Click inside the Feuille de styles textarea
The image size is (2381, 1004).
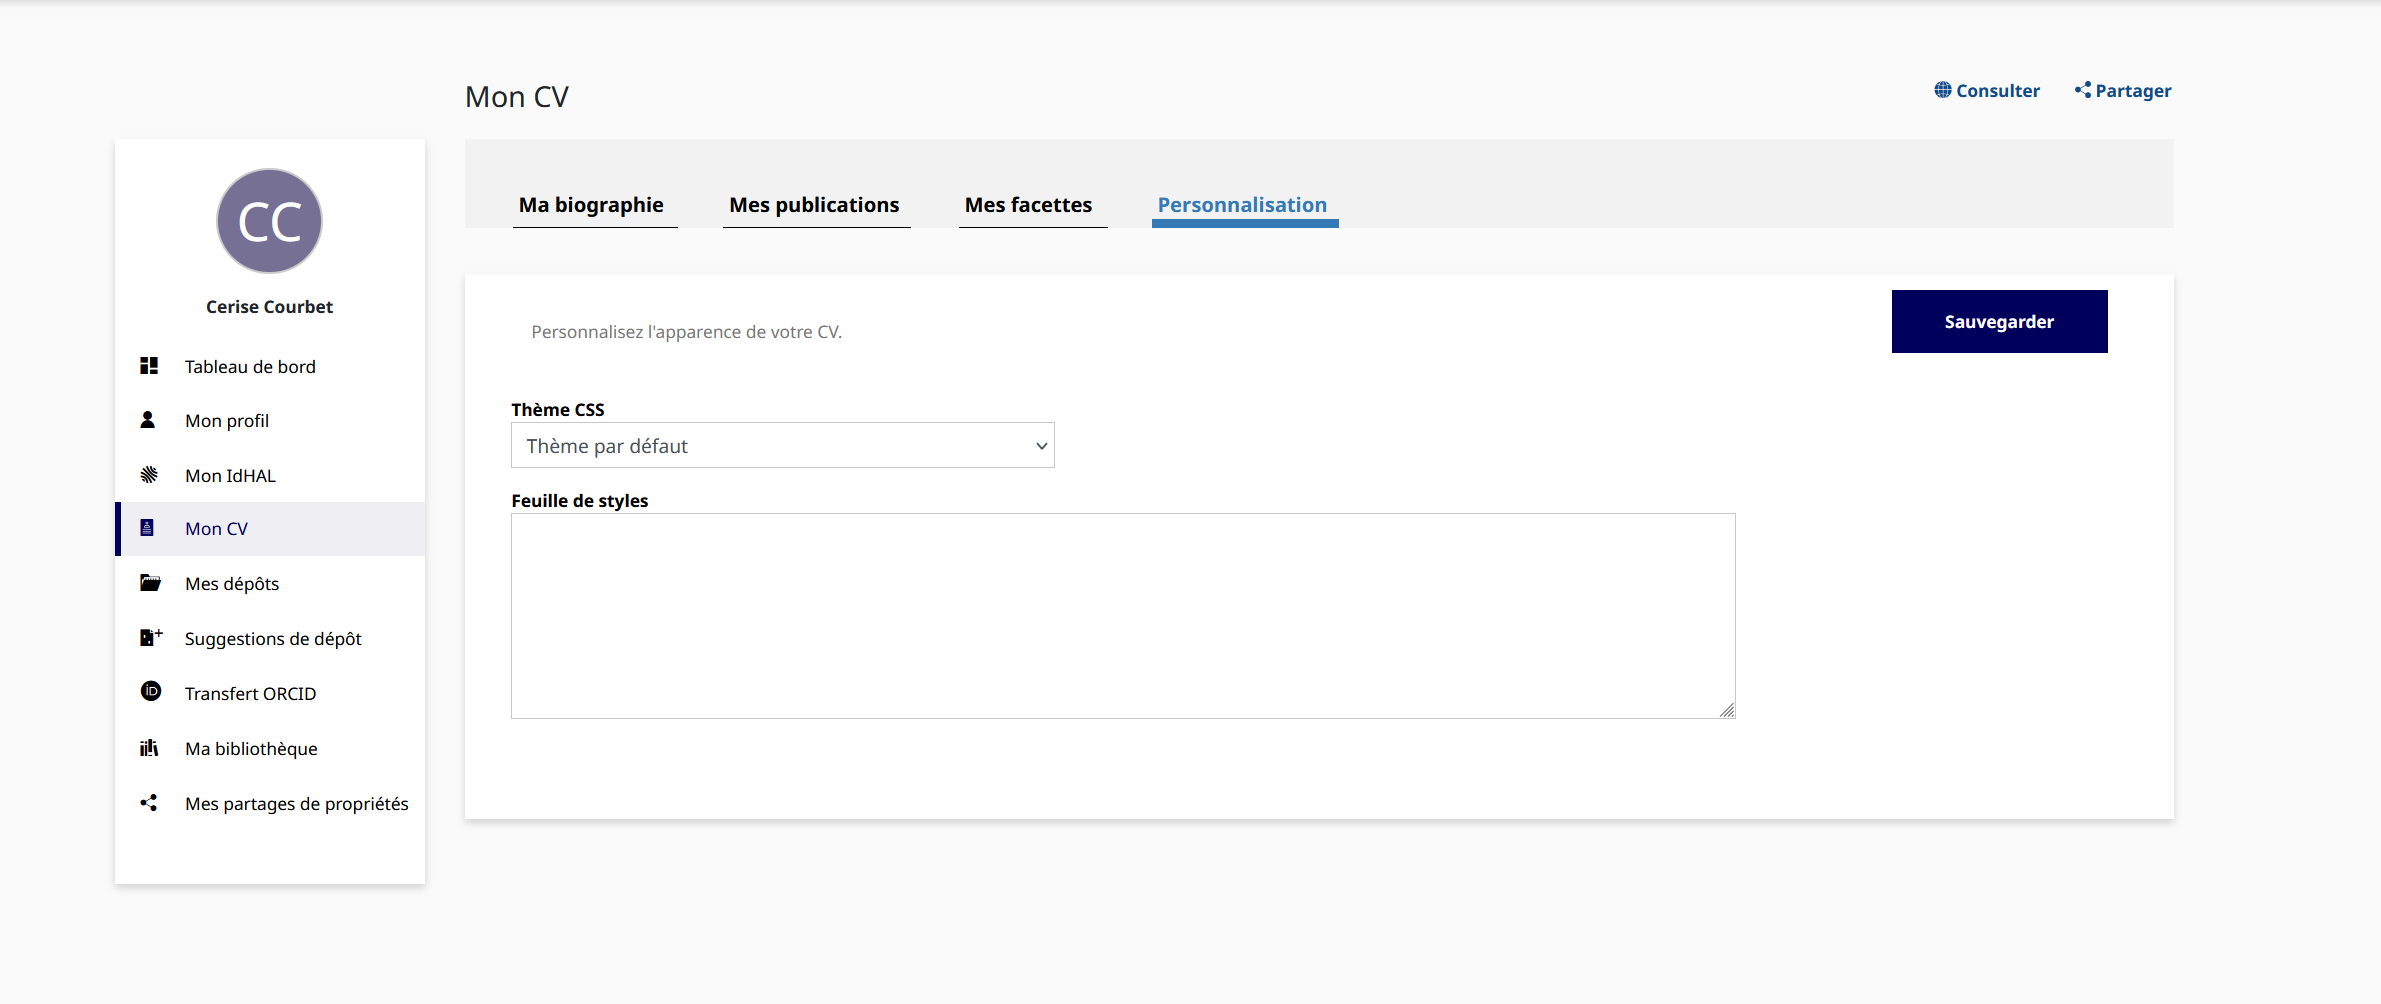click(1123, 616)
